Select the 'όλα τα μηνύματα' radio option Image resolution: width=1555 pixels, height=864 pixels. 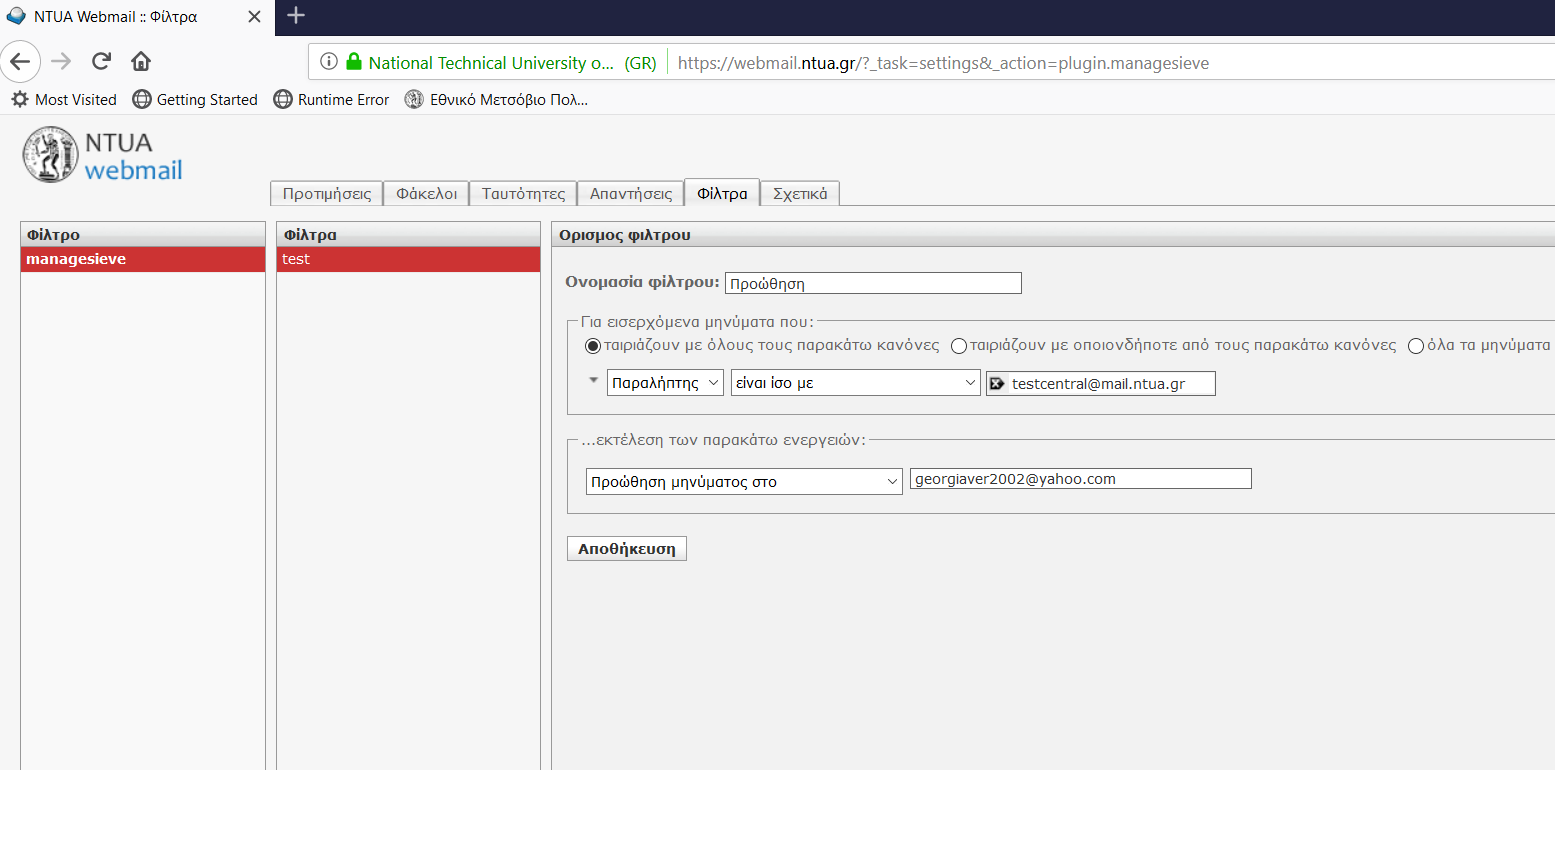(x=1416, y=346)
